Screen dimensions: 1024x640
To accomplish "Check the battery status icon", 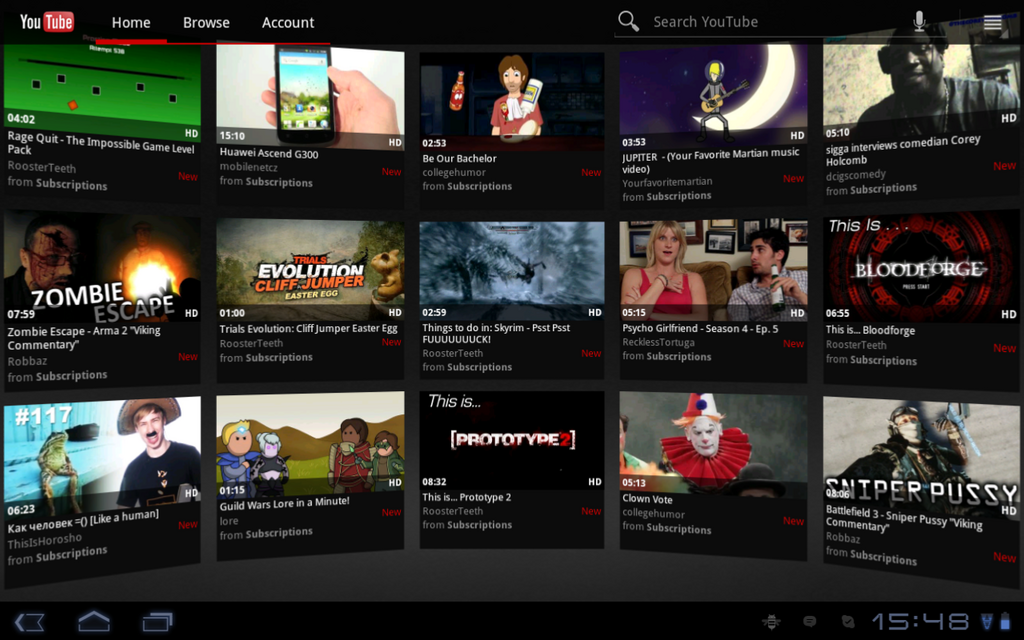I will tap(1006, 621).
